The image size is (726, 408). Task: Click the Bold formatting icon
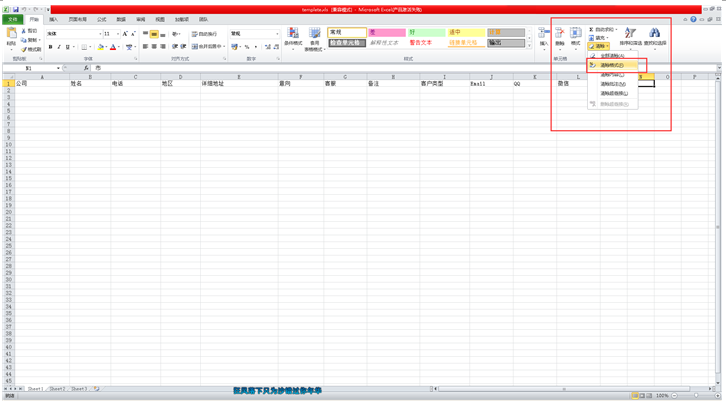pyautogui.click(x=50, y=47)
